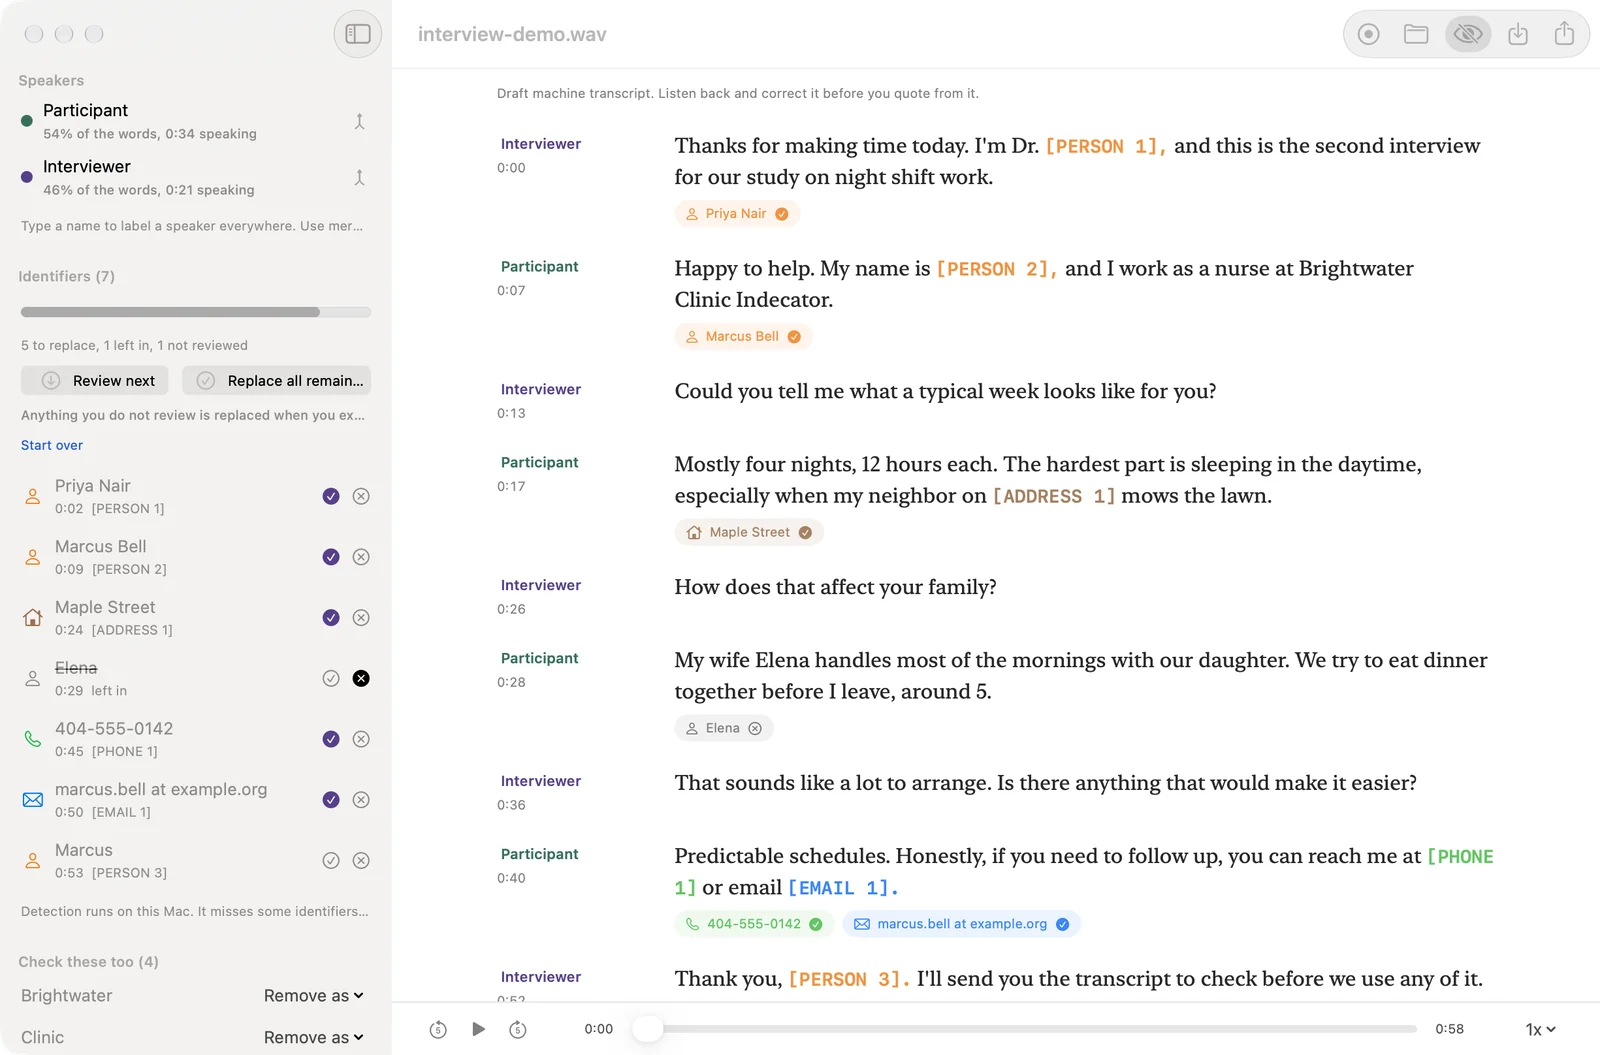Image resolution: width=1600 pixels, height=1055 pixels.
Task: Click Review next button
Action: pos(95,381)
